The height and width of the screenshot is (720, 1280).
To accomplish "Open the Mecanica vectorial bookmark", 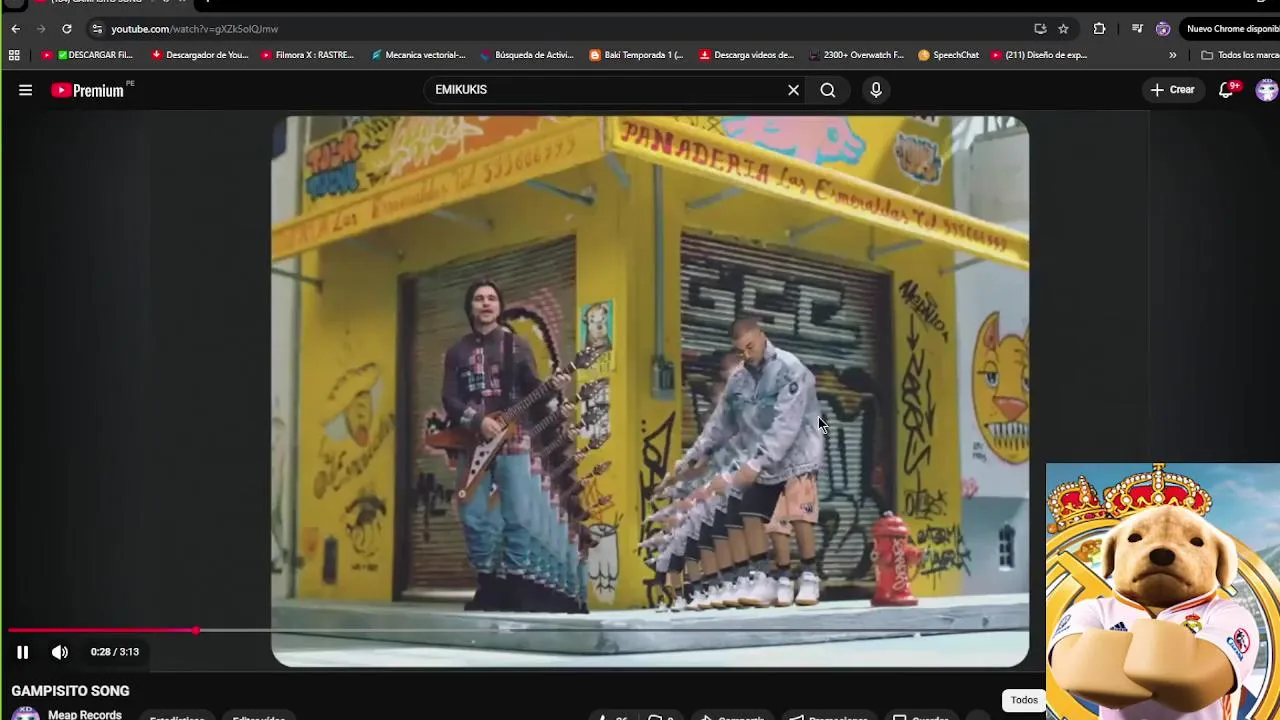I will (x=418, y=55).
